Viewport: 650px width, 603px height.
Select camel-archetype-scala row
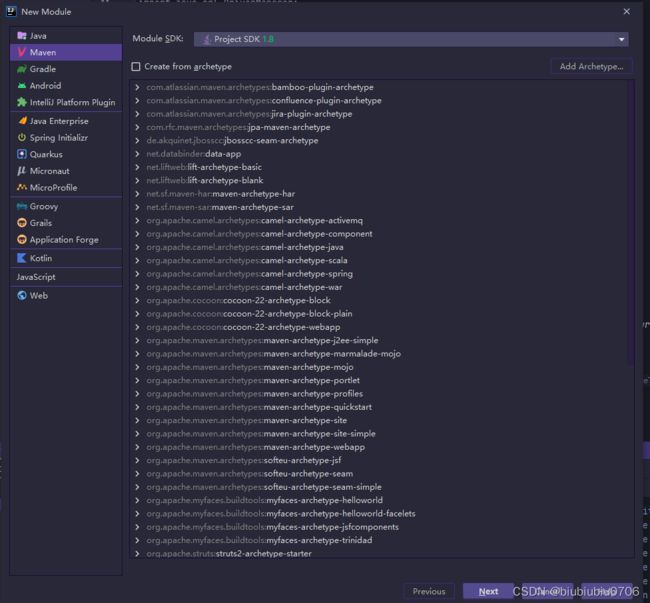click(382, 260)
